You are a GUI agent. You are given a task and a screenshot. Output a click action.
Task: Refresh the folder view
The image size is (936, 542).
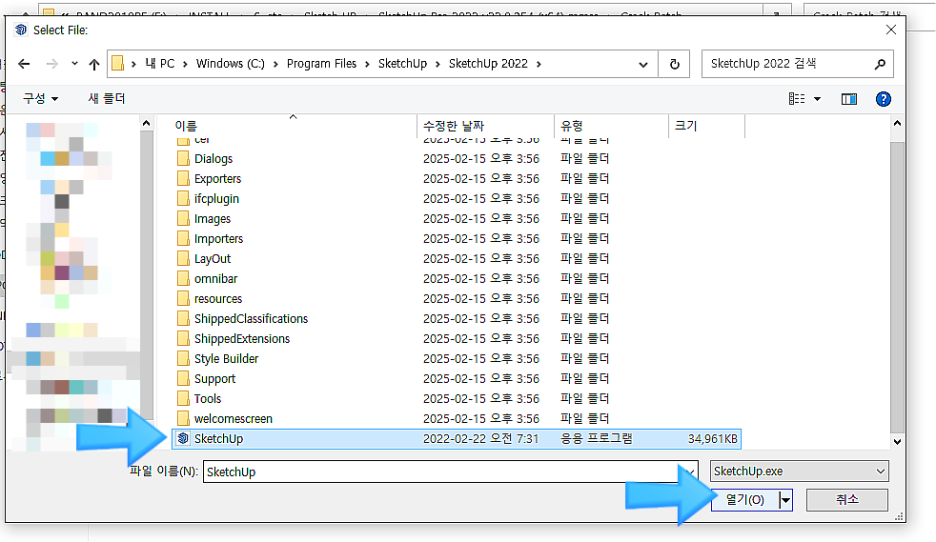click(675, 64)
